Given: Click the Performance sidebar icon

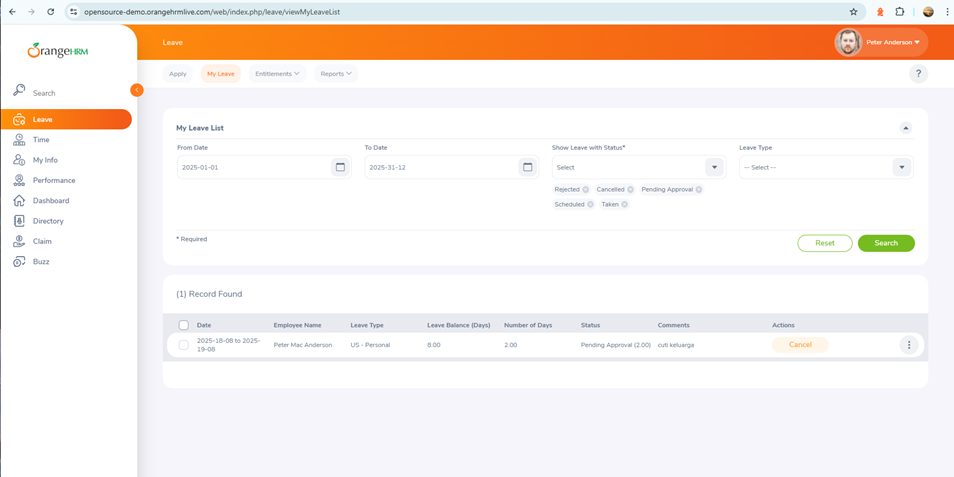Looking at the screenshot, I should pyautogui.click(x=19, y=180).
